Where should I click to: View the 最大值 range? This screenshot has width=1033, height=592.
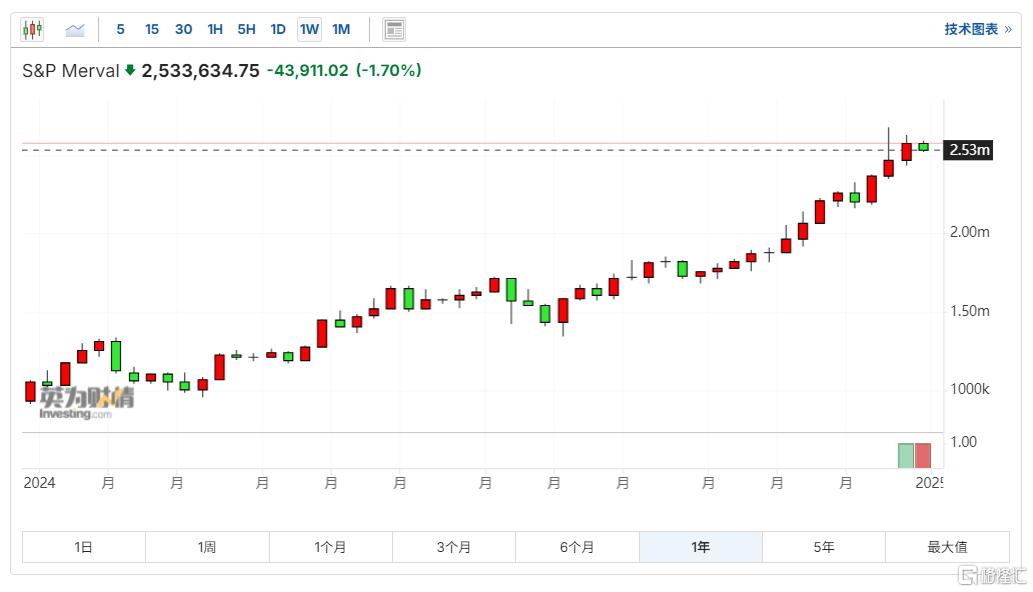(947, 547)
